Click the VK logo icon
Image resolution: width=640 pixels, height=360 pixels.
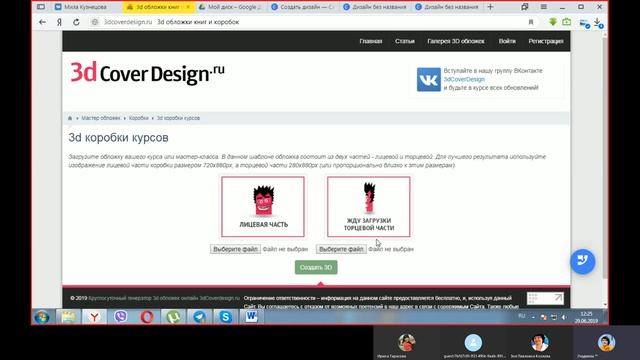tap(429, 79)
